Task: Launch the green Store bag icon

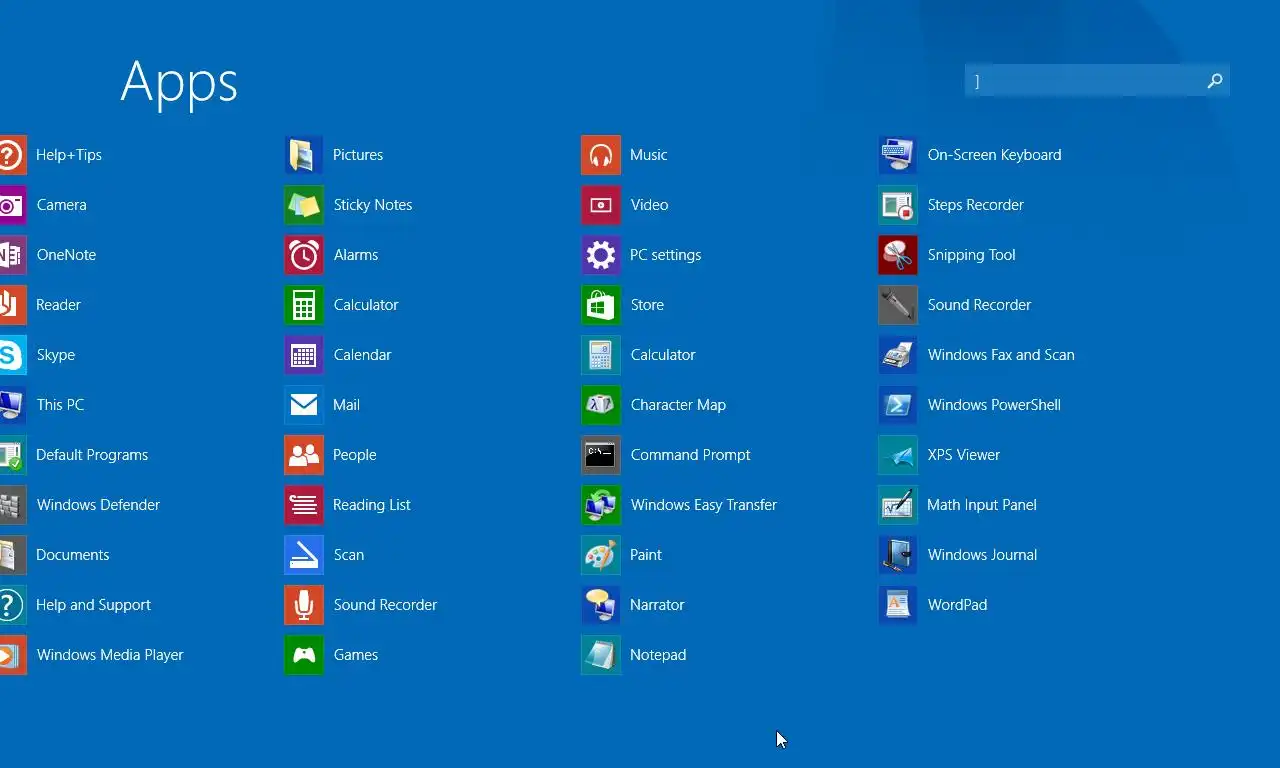Action: tap(601, 305)
